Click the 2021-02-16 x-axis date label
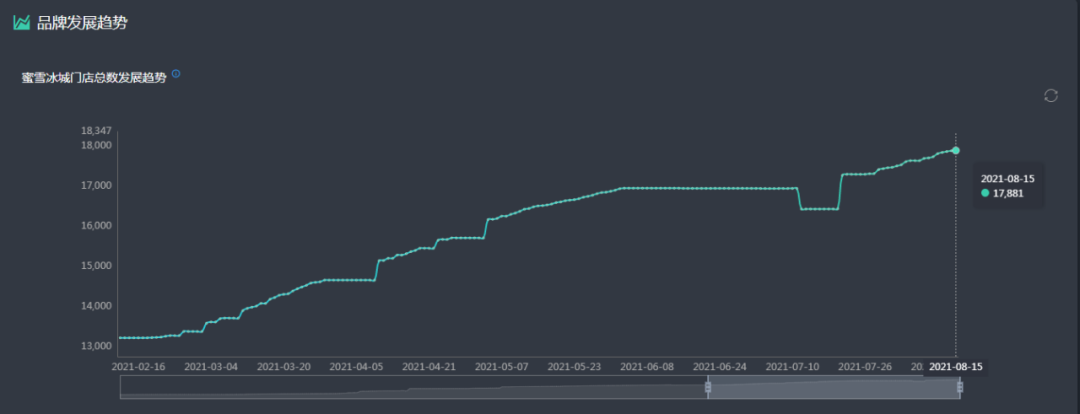Image resolution: width=1080 pixels, height=414 pixels. tap(138, 366)
